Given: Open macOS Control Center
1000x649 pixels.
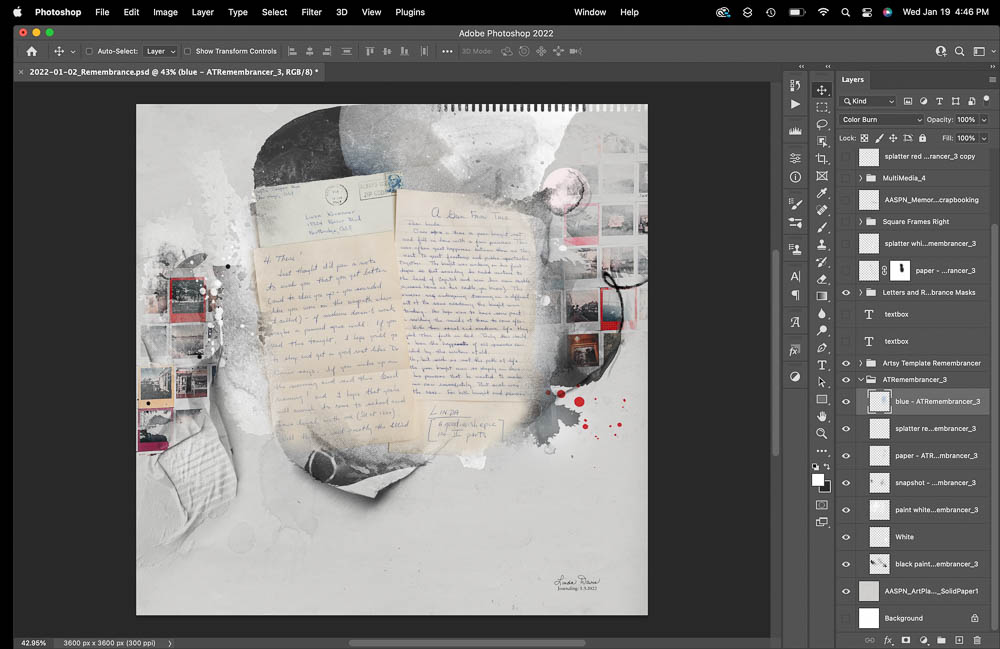Looking at the screenshot, I should [x=867, y=12].
